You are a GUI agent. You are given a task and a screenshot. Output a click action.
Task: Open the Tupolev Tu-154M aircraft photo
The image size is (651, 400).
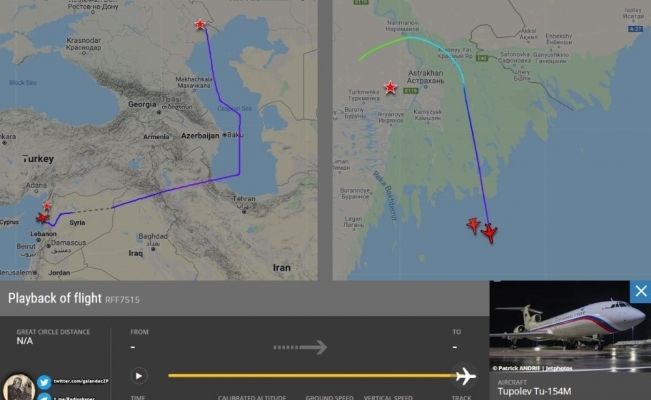click(x=570, y=326)
